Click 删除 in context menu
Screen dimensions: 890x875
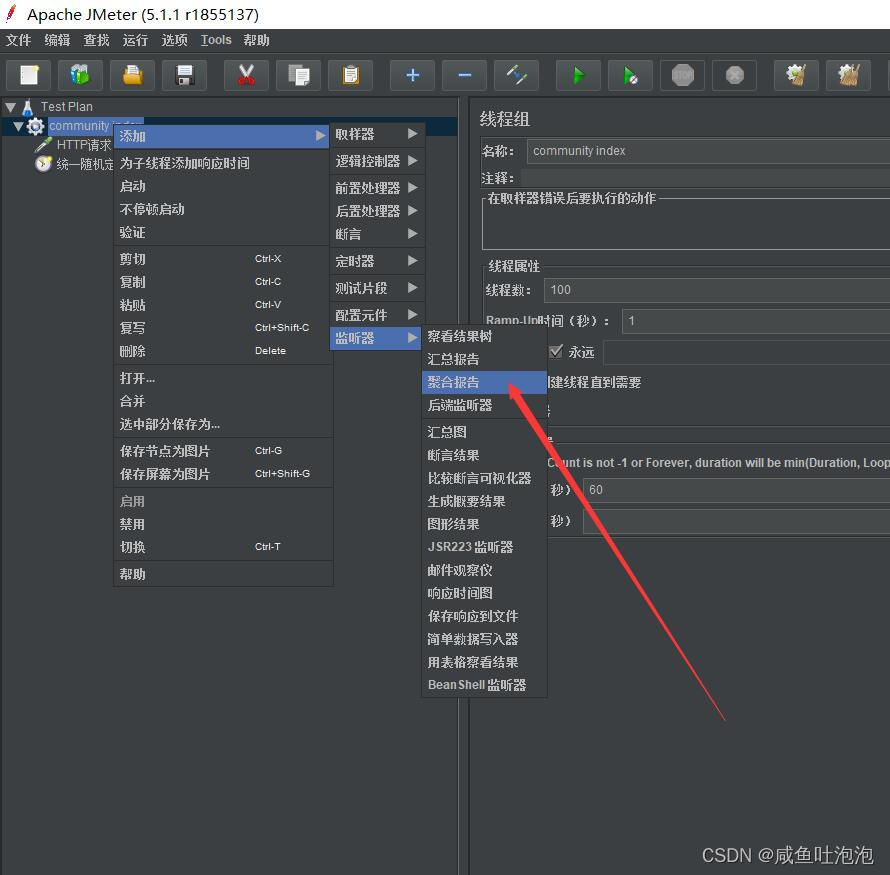[222, 351]
